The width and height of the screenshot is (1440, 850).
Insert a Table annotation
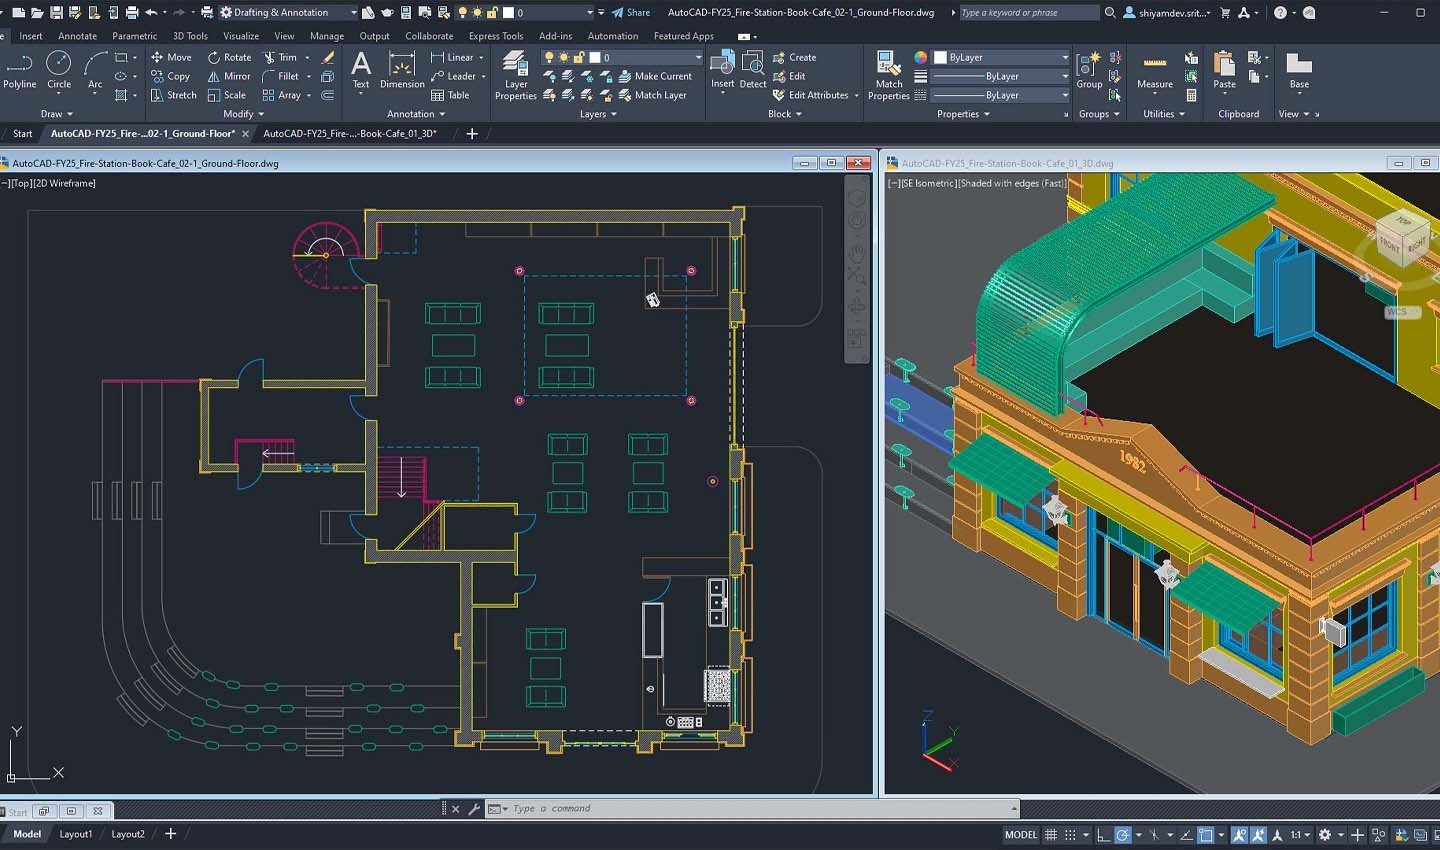pos(450,95)
